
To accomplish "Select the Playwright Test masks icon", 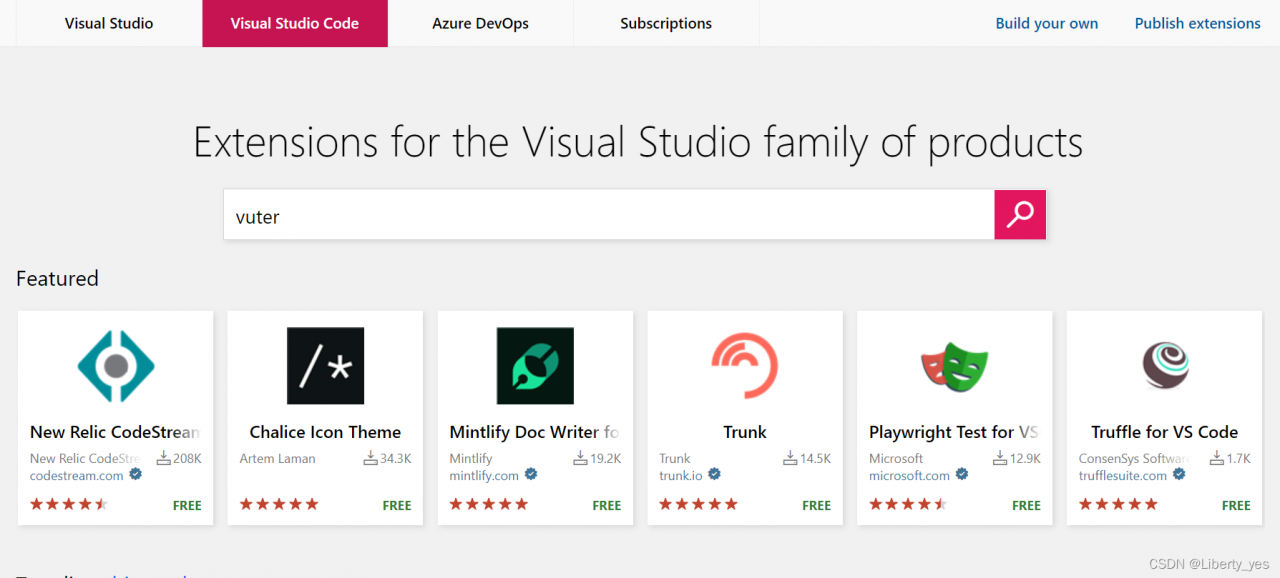I will pyautogui.click(x=954, y=366).
